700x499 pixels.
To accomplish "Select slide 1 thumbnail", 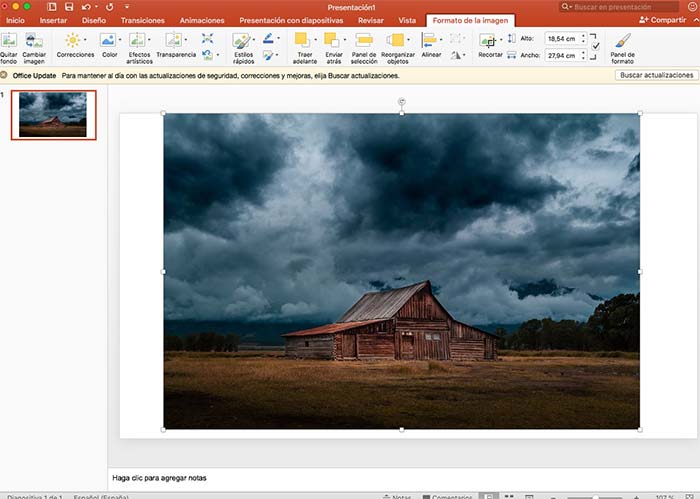I will coord(53,115).
